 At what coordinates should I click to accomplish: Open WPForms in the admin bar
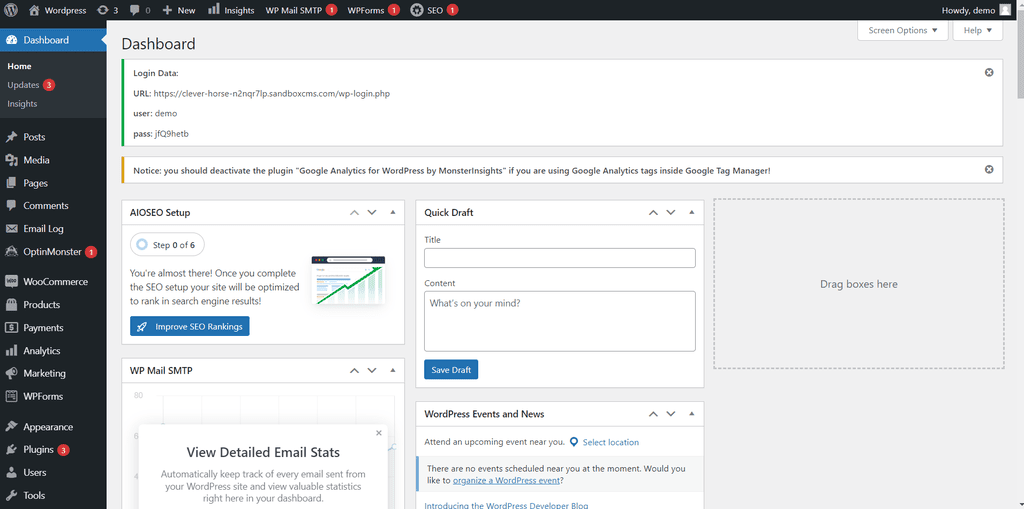coord(373,10)
